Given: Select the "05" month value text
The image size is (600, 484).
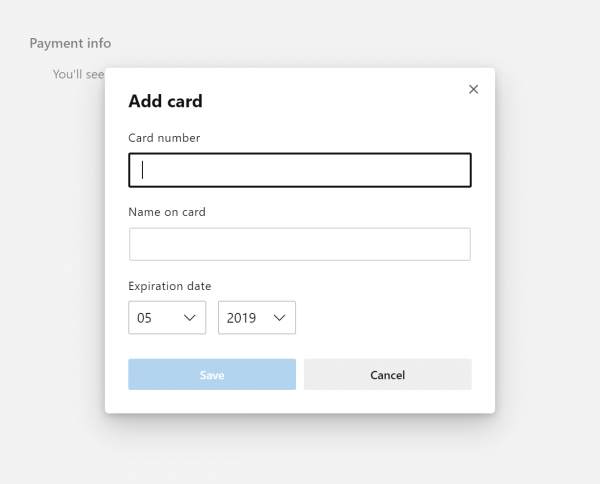Looking at the screenshot, I should coord(145,318).
